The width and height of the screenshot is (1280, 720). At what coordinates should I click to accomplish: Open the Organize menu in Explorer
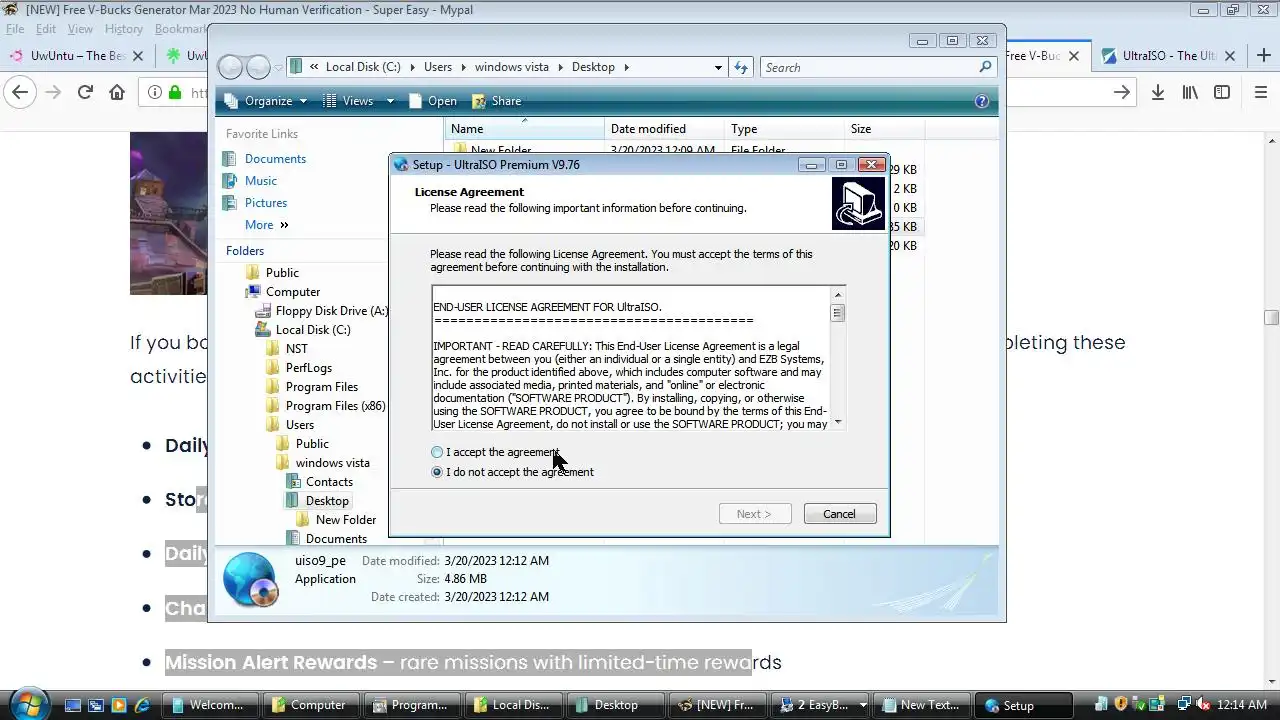click(266, 101)
